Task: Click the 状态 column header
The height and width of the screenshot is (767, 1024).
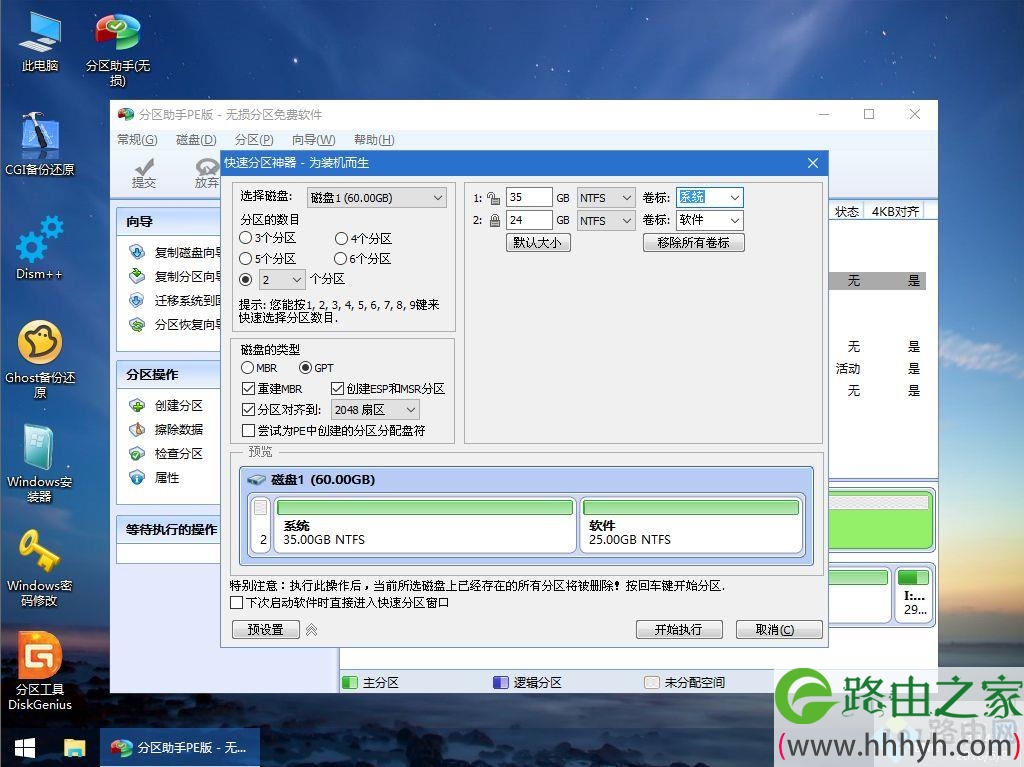Action: tap(847, 212)
